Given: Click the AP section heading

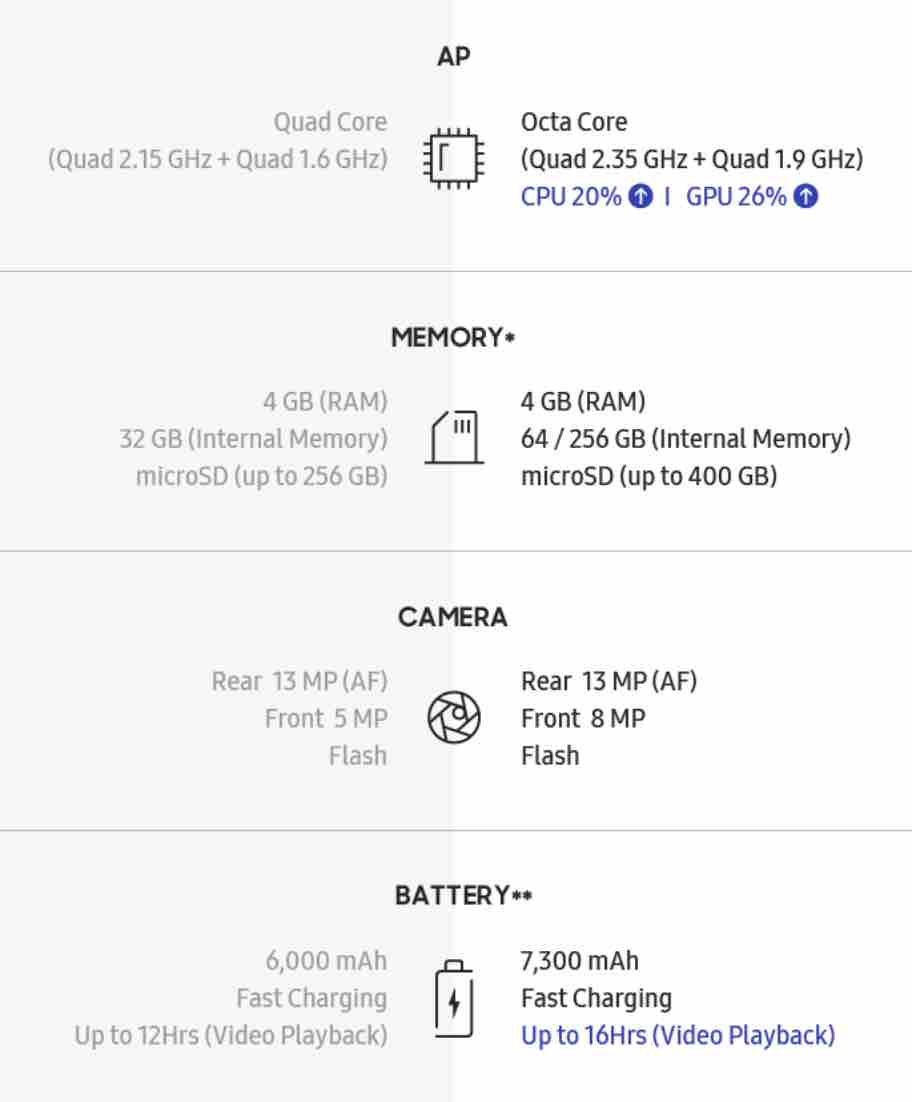Looking at the screenshot, I should (x=454, y=57).
